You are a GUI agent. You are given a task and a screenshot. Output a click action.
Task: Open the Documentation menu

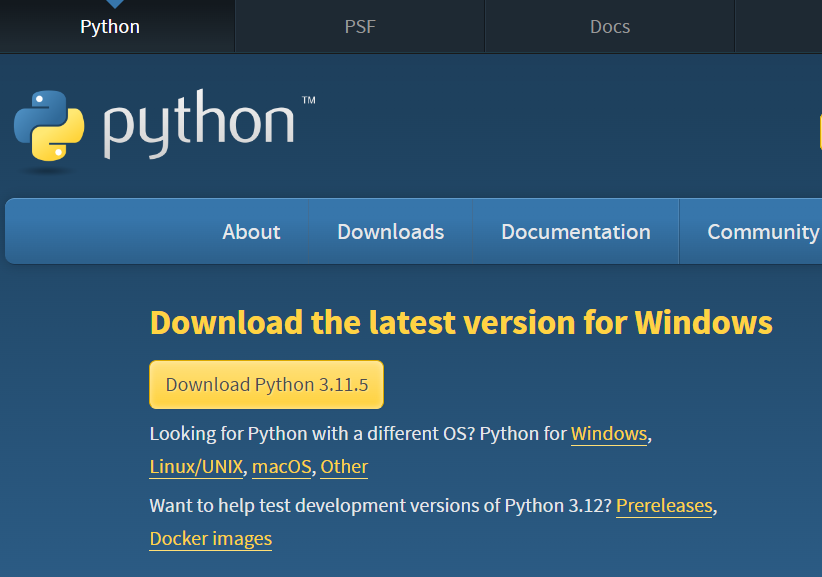click(576, 232)
